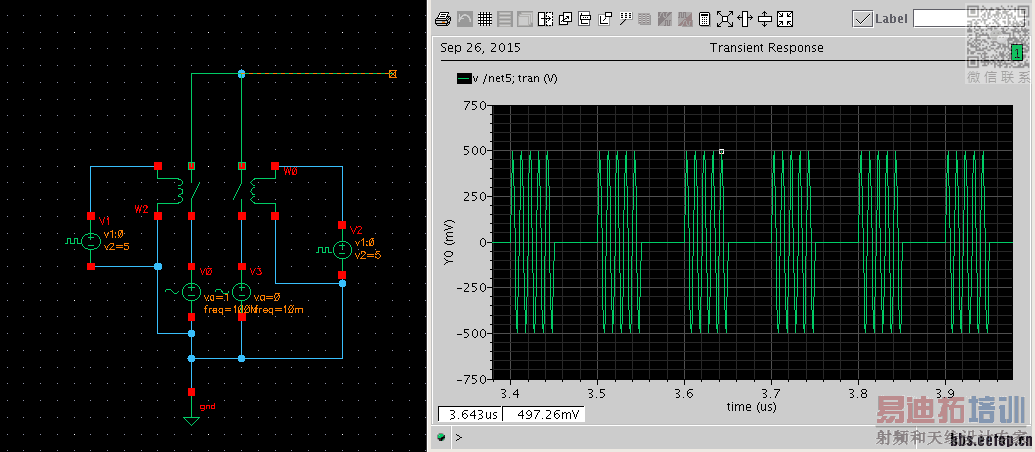Click the marker point on waveform peak
The height and width of the screenshot is (452, 1035).
coord(721,152)
